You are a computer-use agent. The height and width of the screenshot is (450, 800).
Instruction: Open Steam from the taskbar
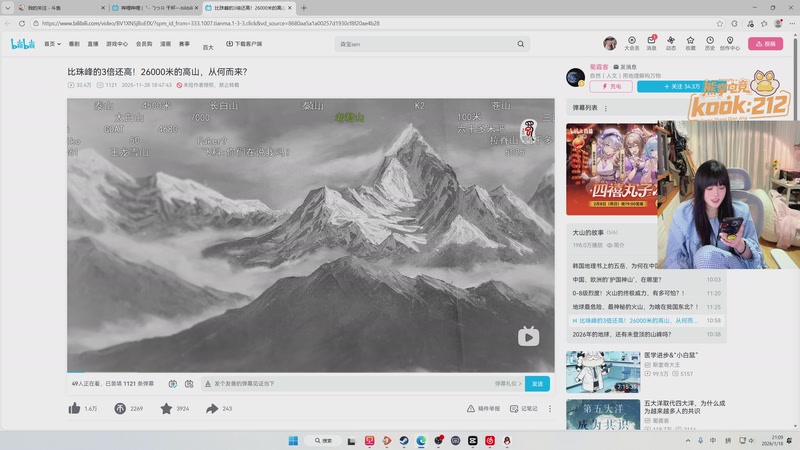point(404,440)
